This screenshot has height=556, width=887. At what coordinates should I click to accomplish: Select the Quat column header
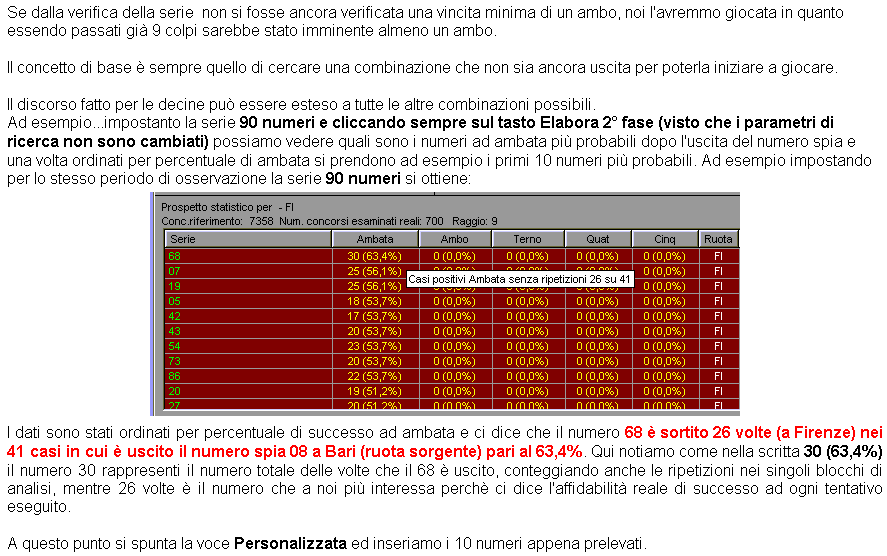[598, 239]
